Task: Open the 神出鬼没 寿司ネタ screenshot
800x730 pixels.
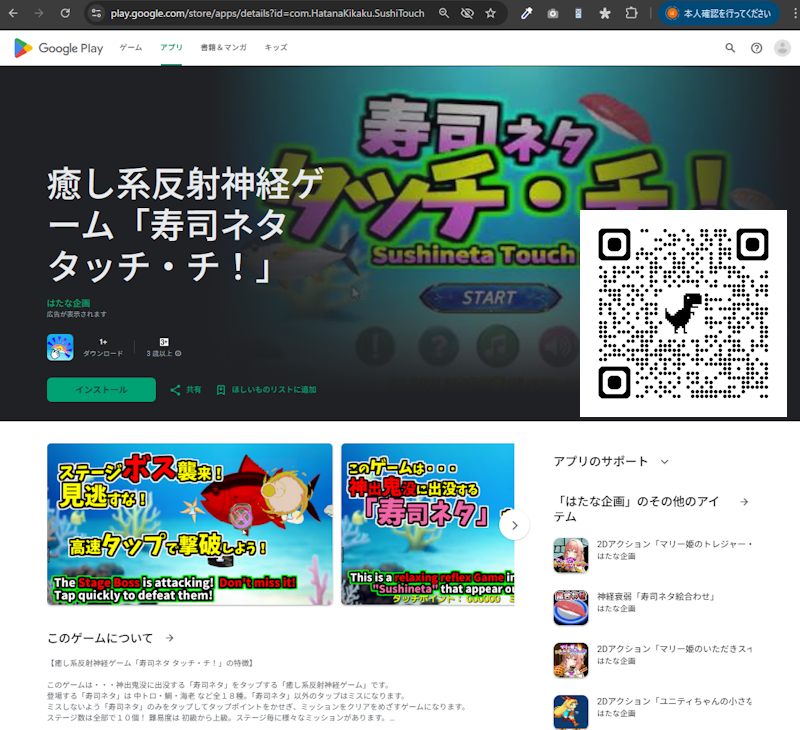Action: [428, 524]
